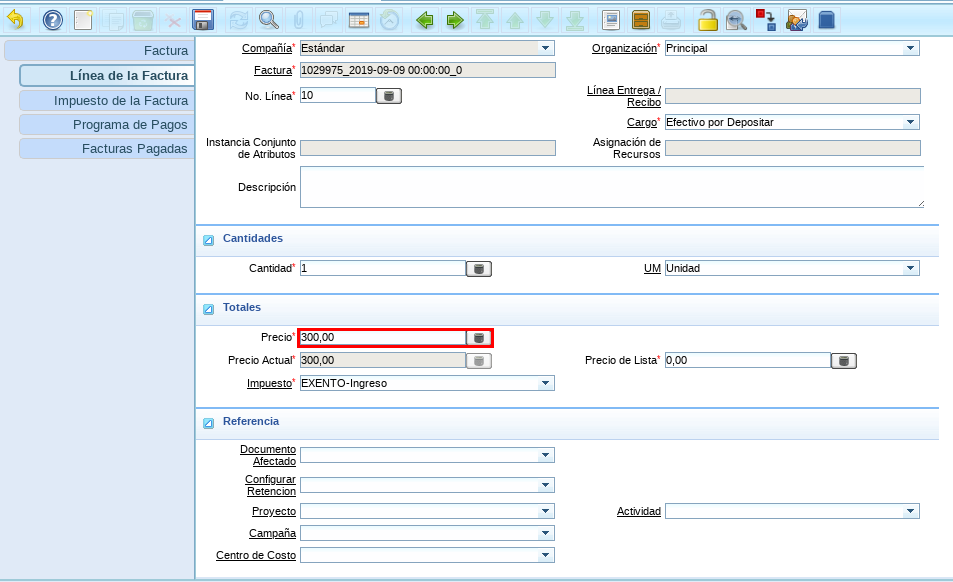Click the undo arrow toolbar icon
Viewport: 953px width, 582px height.
(16, 20)
